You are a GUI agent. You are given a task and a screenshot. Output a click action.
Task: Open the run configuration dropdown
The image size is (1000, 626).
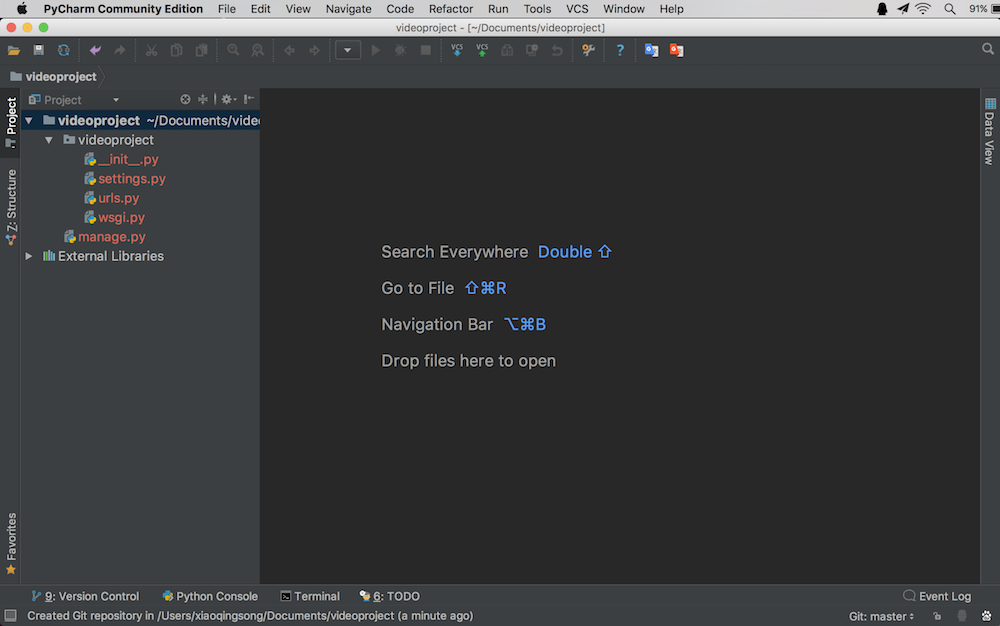[348, 50]
